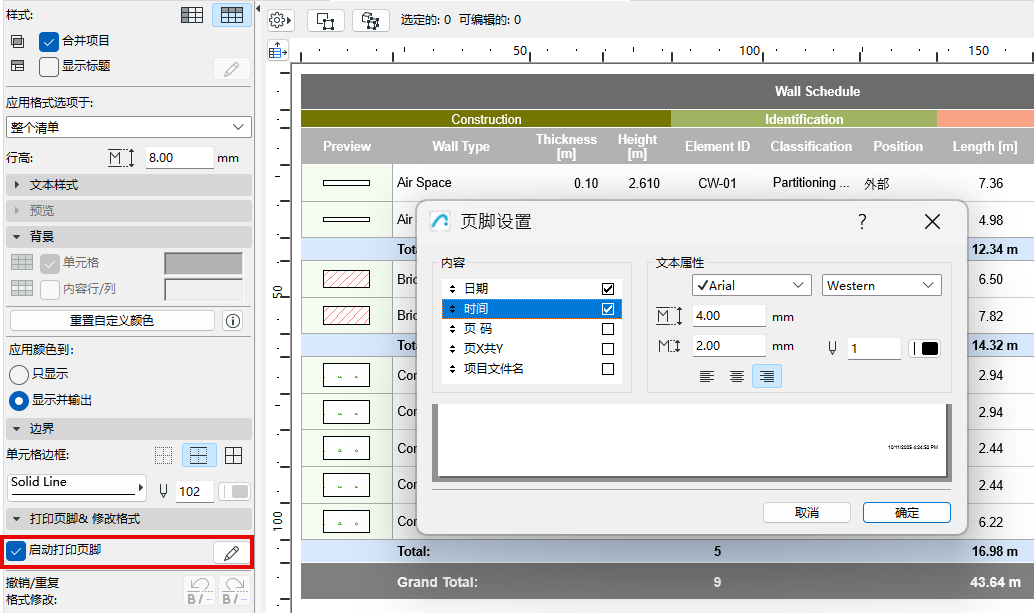Collapse the left panel with the arrow

(x=258, y=9)
